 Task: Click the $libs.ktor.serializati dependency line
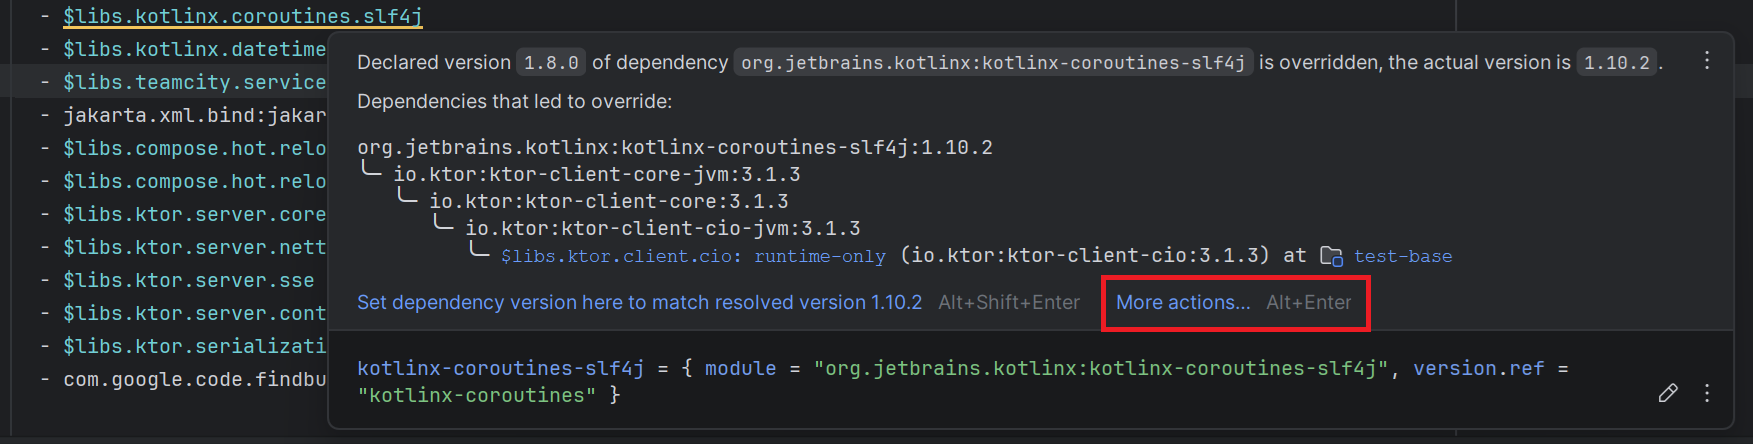pos(194,346)
